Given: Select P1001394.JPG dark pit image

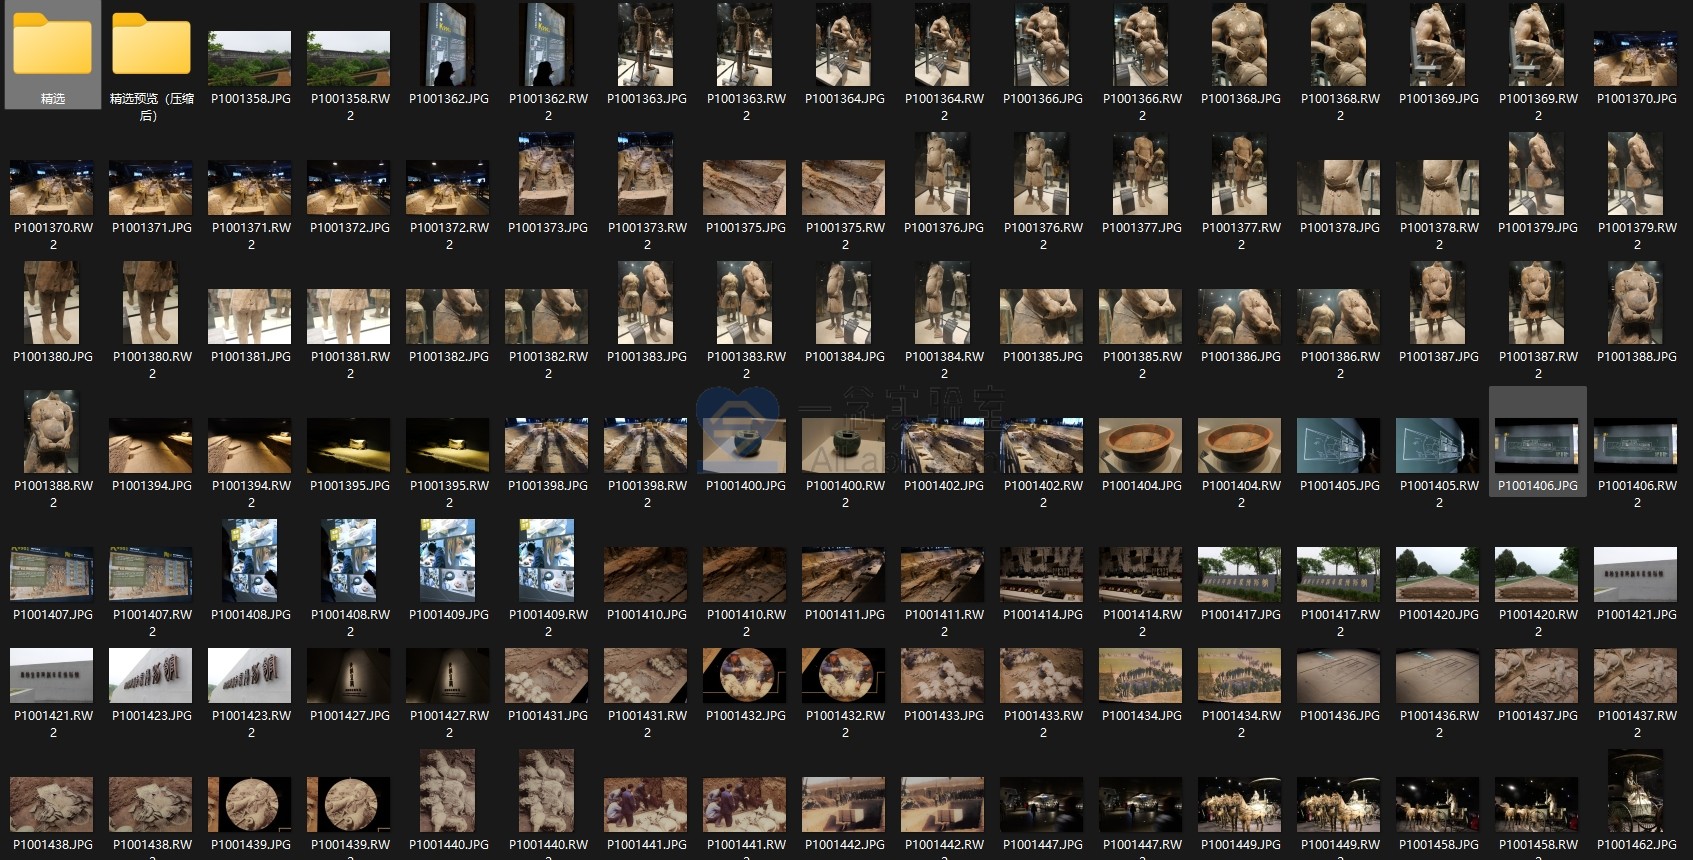Looking at the screenshot, I should pyautogui.click(x=151, y=445).
